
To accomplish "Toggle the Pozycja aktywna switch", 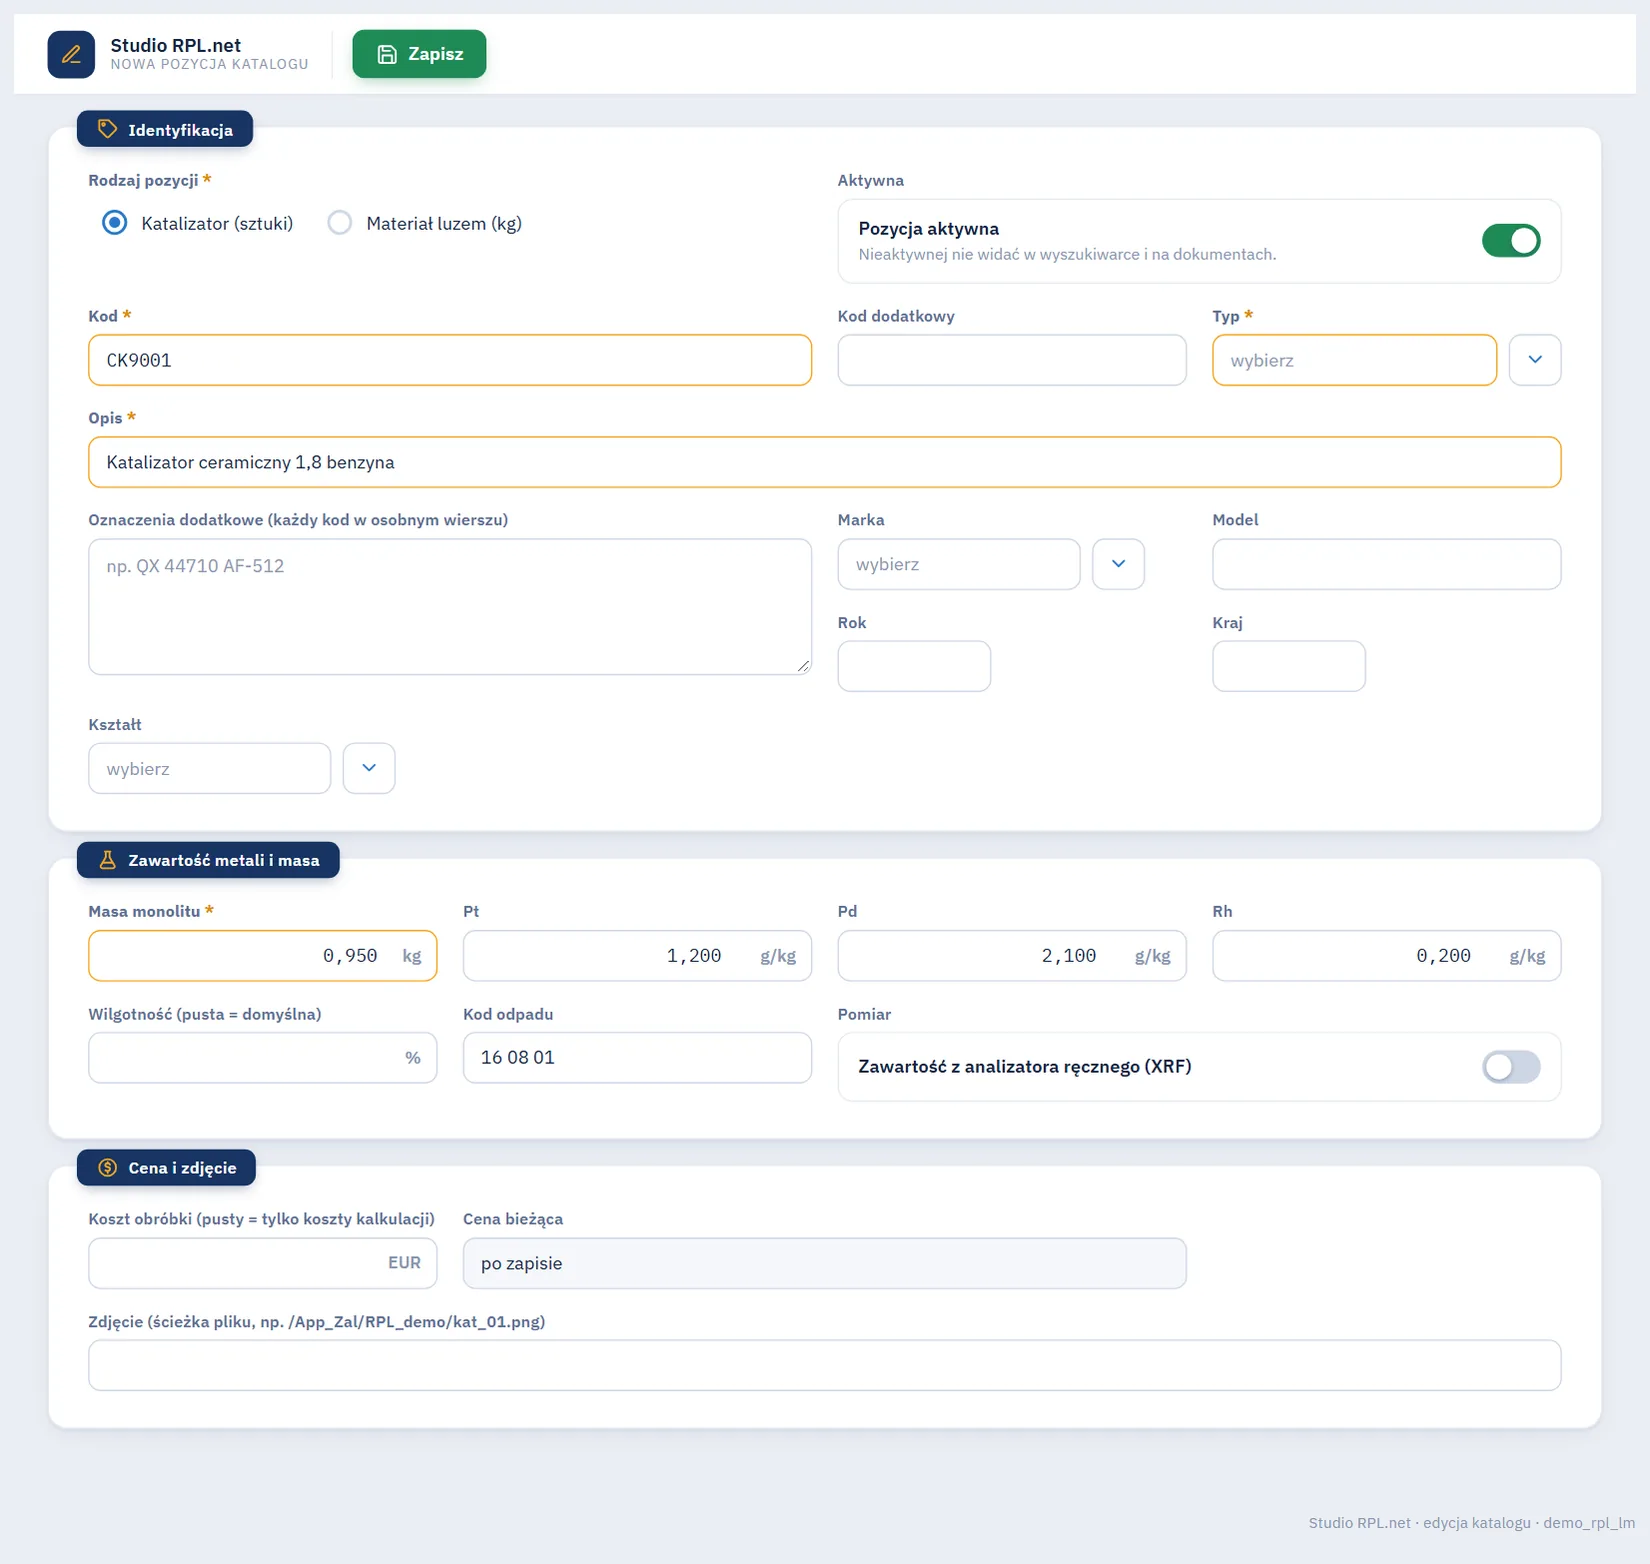I will tap(1511, 241).
